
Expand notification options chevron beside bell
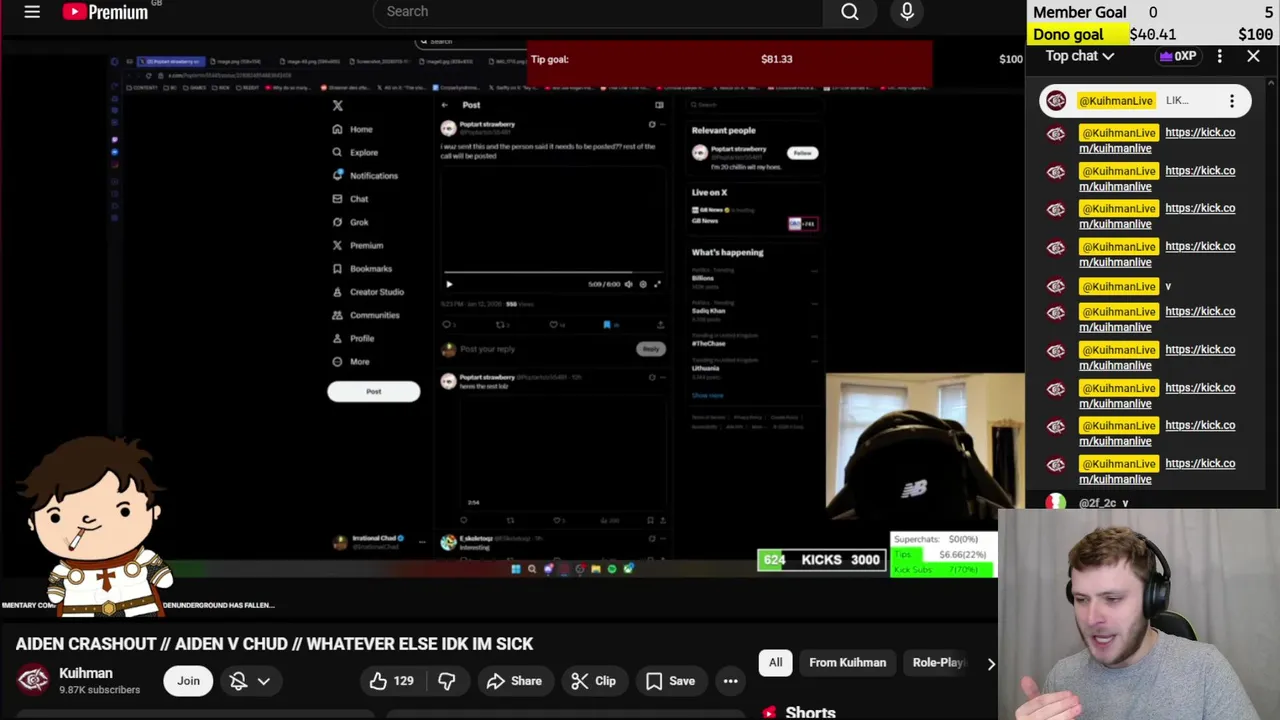(264, 681)
